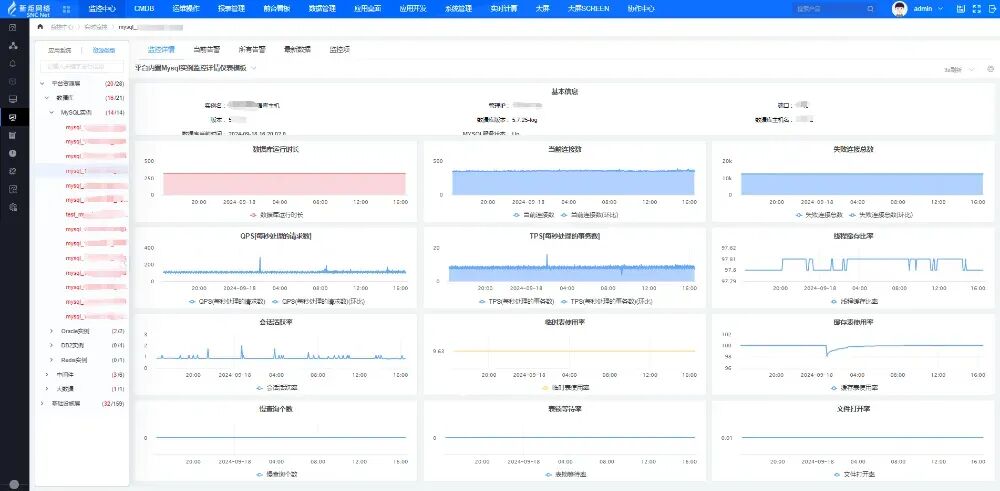Expand the DB2实例 (0/4) node
1000x491 pixels.
click(52, 345)
